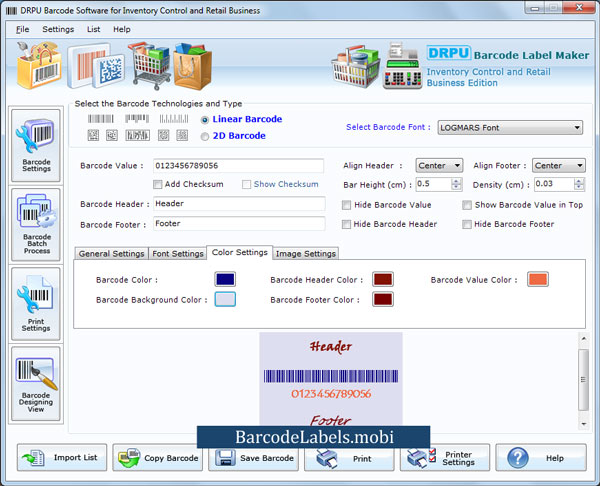Switch to Barcode Designing View
Screen dimensions: 600x486
click(x=36, y=384)
